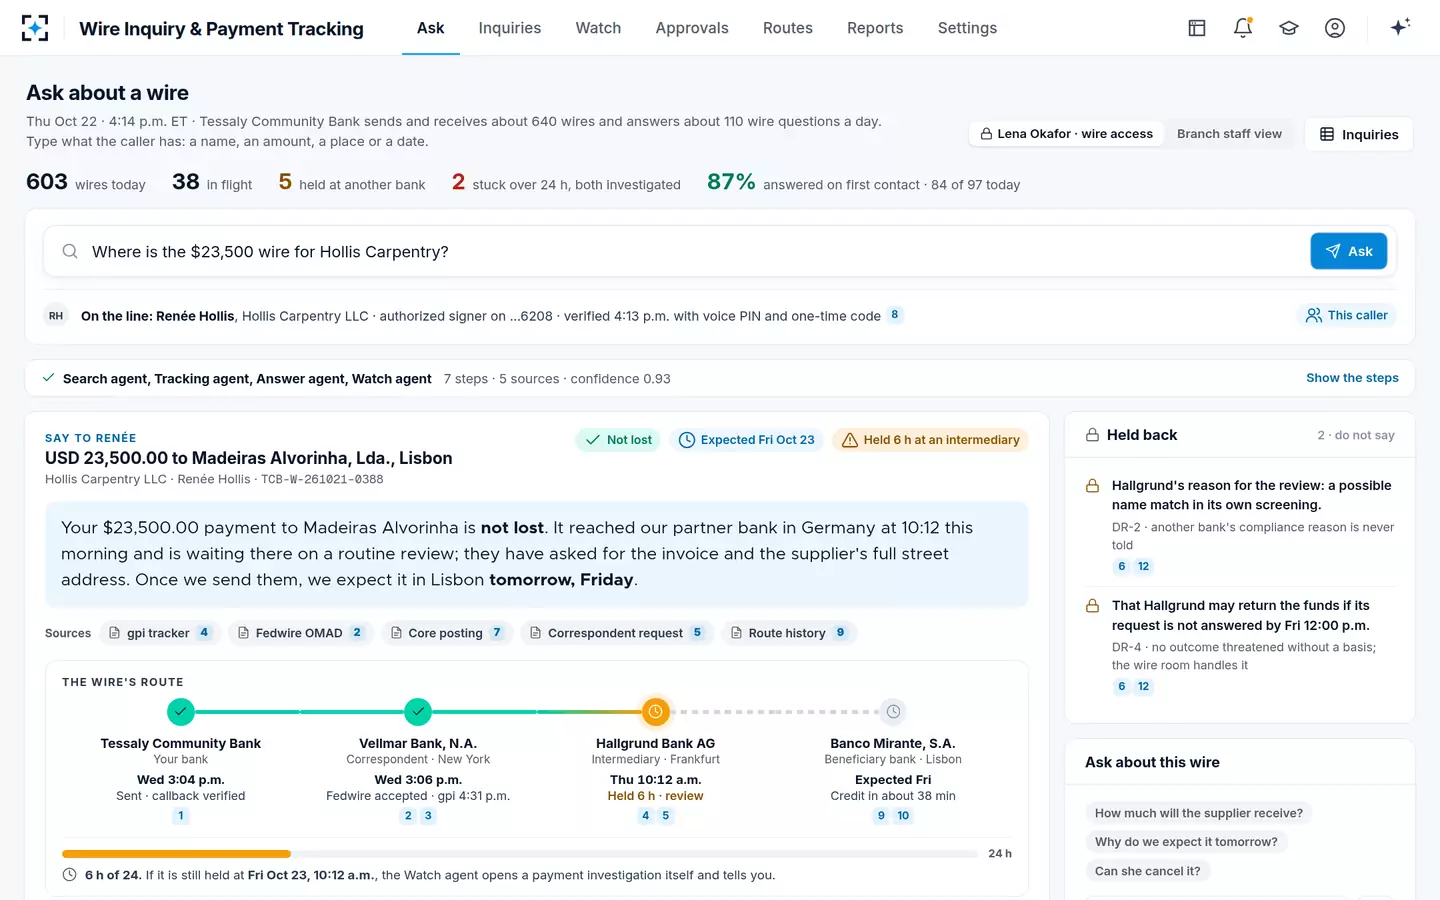Click the app logo icon
Image resolution: width=1440 pixels, height=900 pixels.
[35, 28]
